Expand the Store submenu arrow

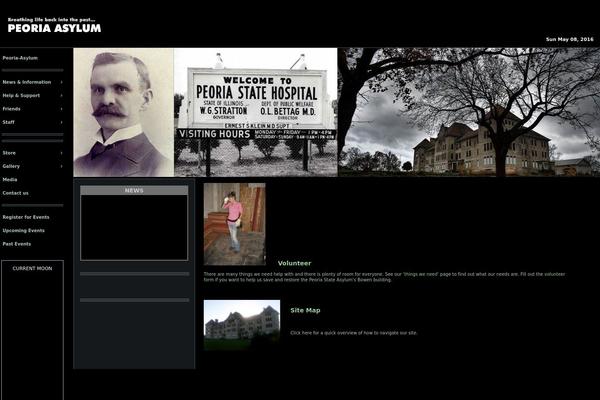tap(61, 153)
